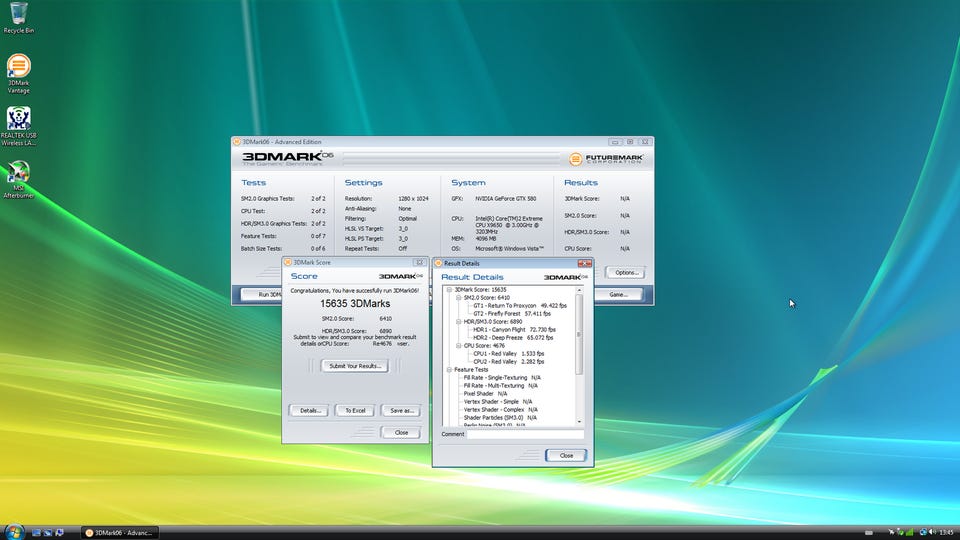Open the Windows Start menu orb
Screen dimensions: 960x540
pos(13,530)
